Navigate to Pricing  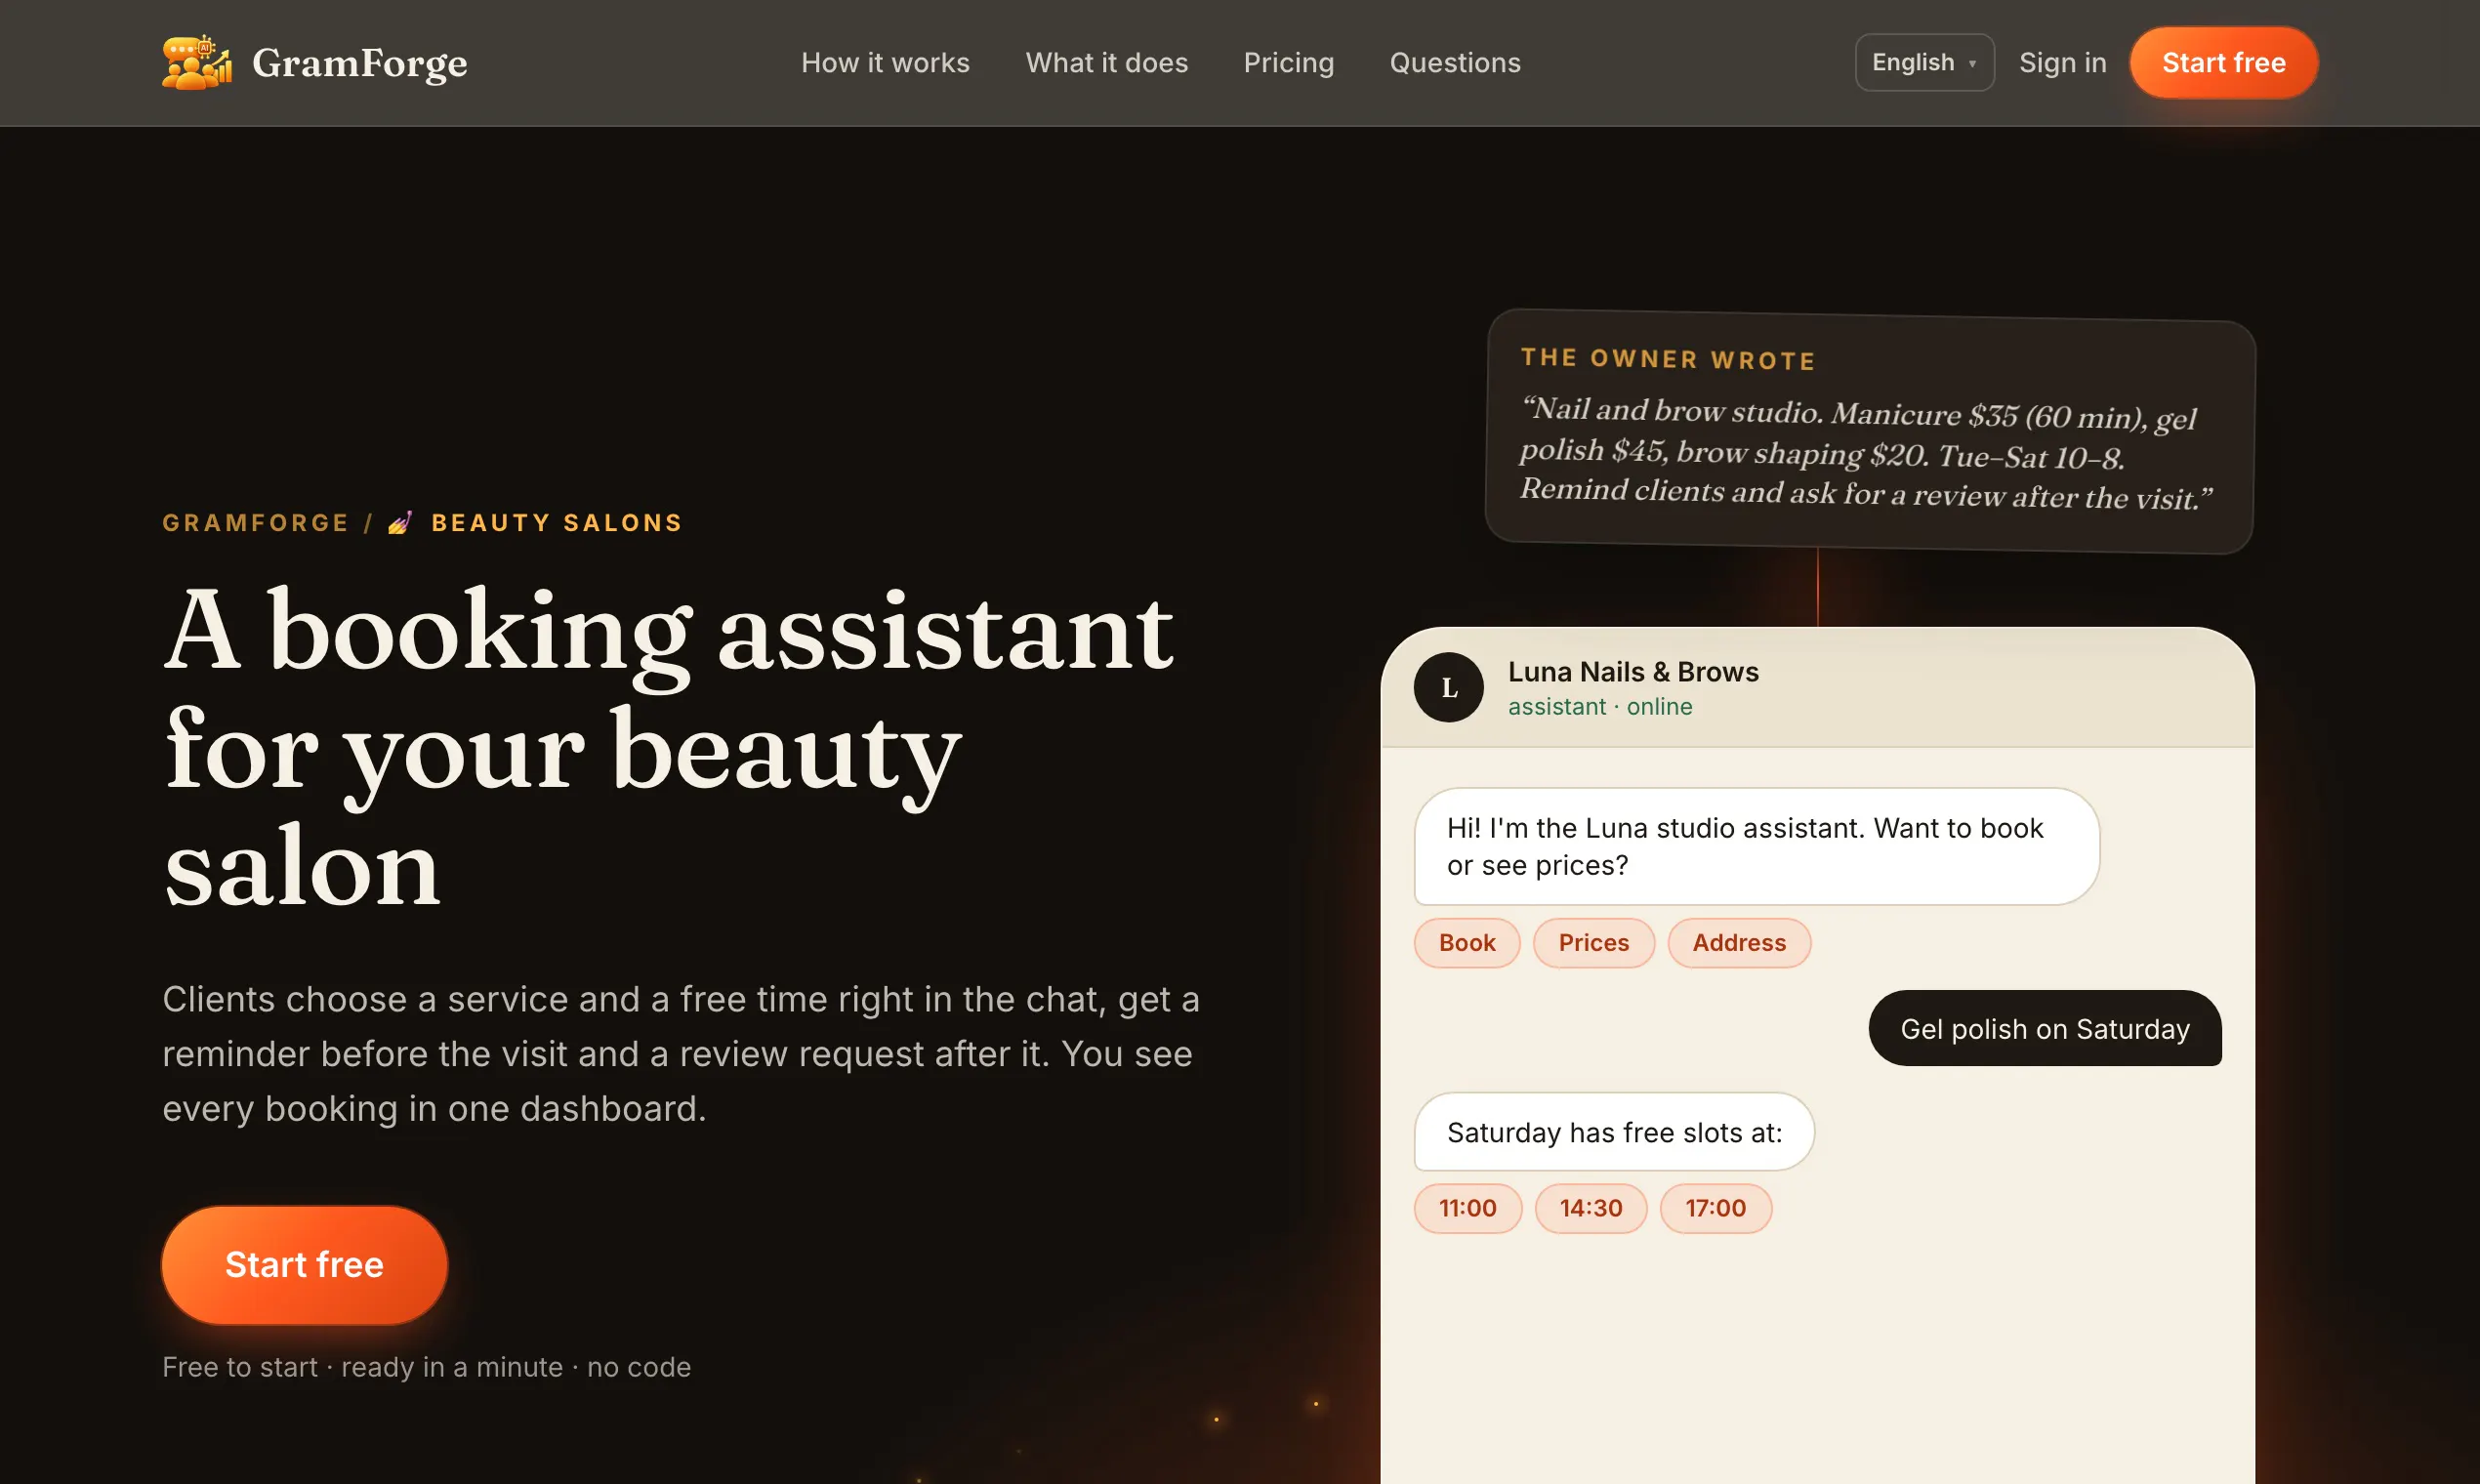coord(1288,63)
